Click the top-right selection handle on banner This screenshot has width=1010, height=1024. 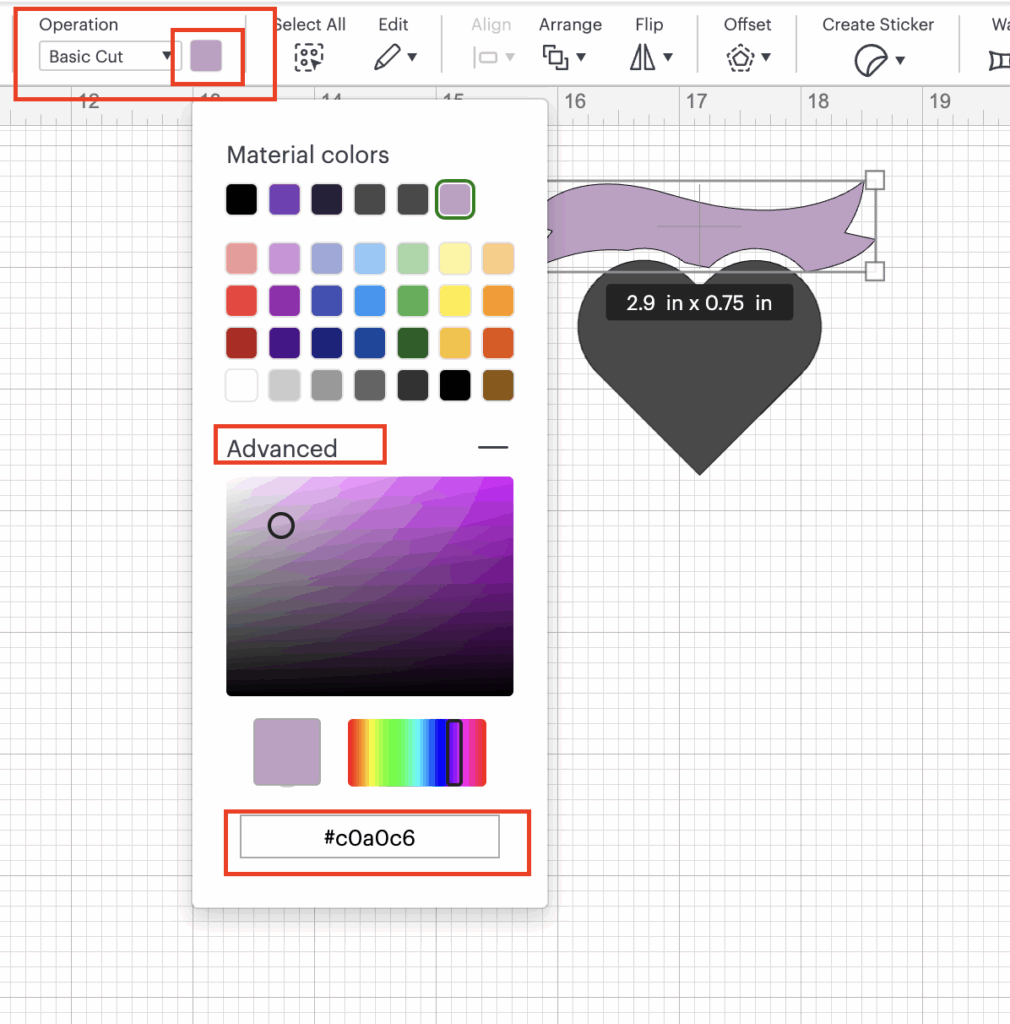coord(874,180)
